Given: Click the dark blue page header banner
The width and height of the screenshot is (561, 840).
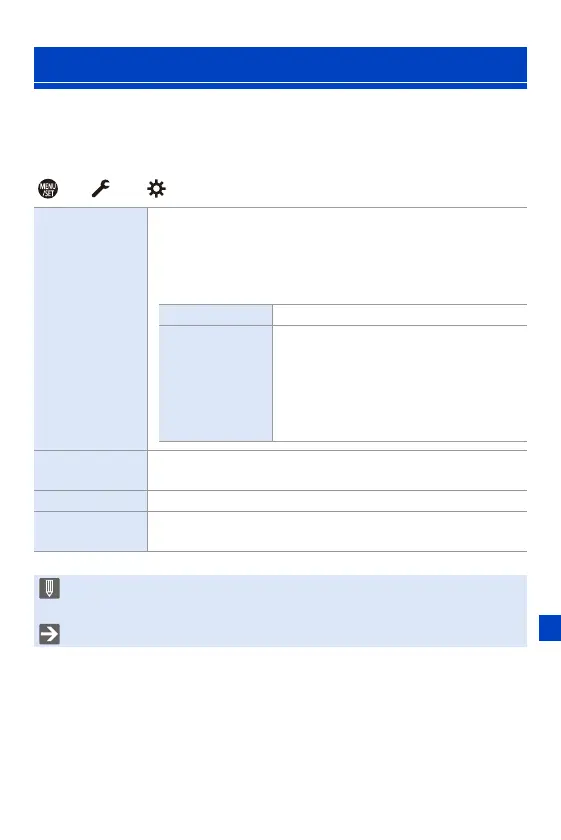Looking at the screenshot, I should [x=280, y=64].
